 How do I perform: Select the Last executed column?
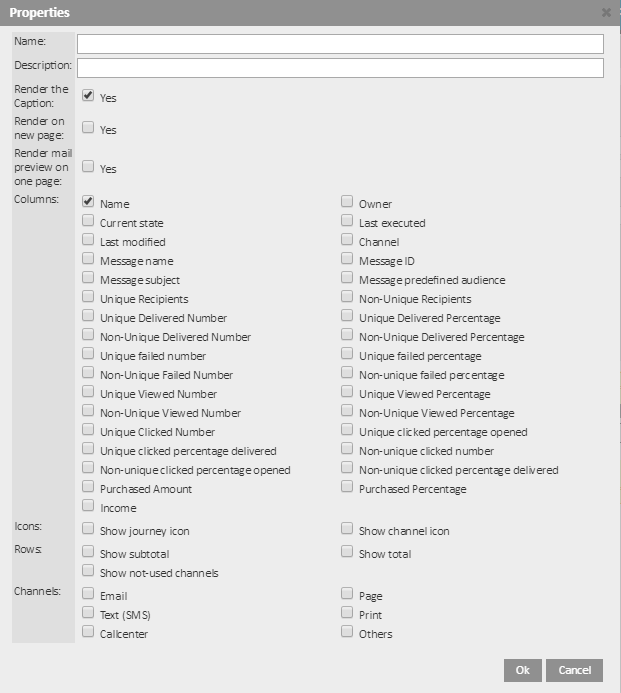347,221
